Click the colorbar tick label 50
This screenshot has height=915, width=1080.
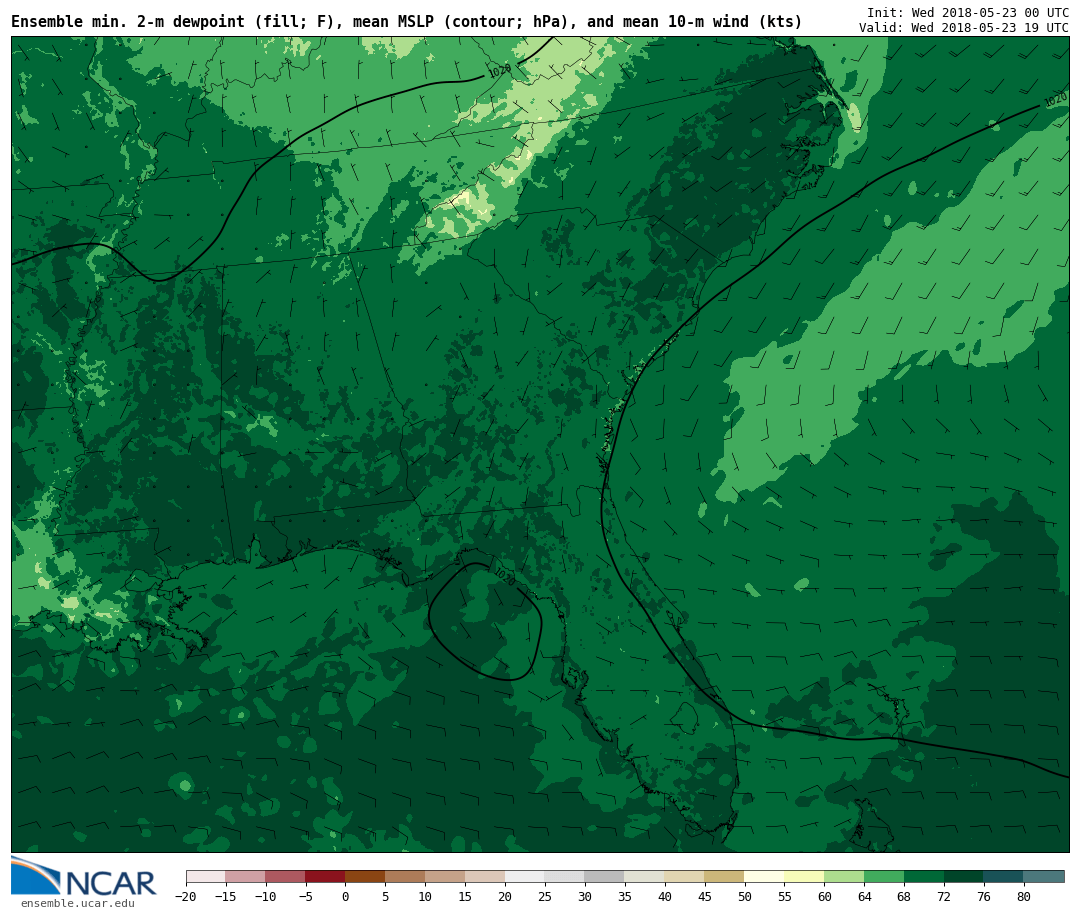click(x=745, y=896)
